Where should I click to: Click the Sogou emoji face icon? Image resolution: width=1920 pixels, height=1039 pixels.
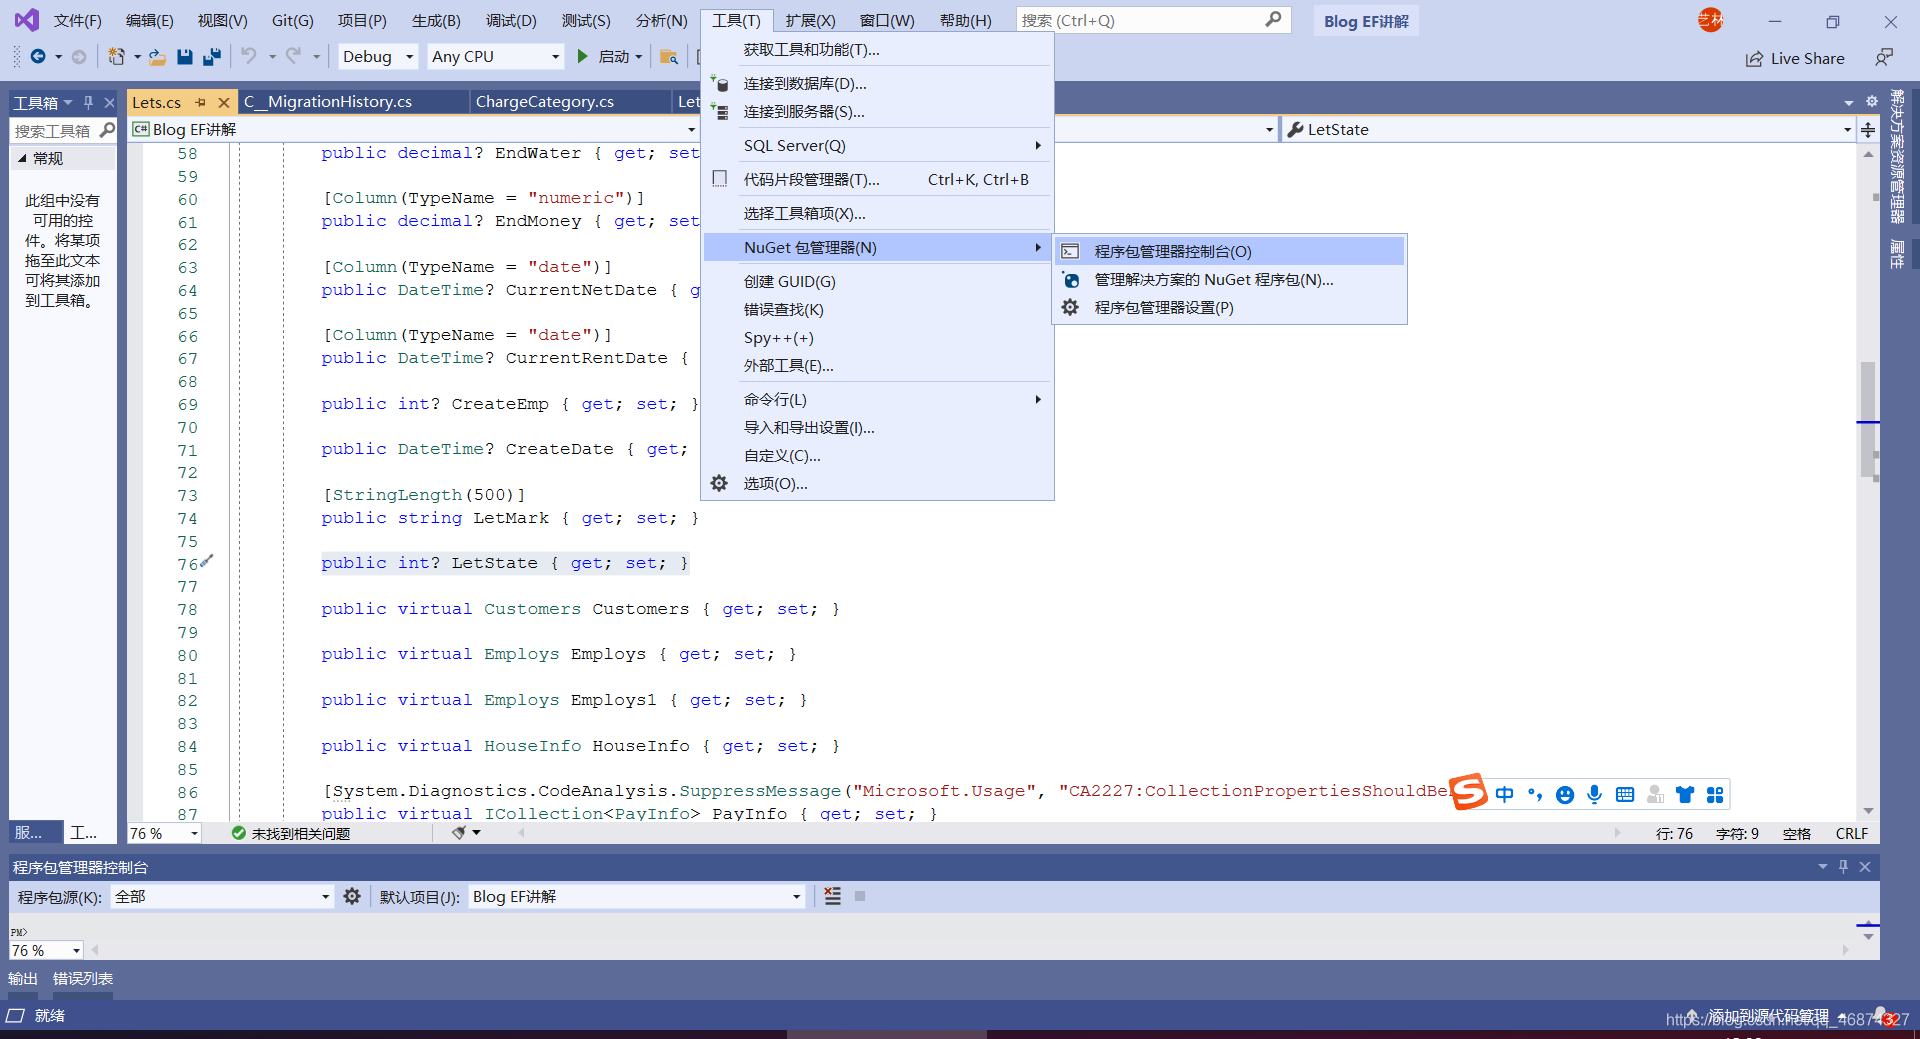(x=1565, y=794)
